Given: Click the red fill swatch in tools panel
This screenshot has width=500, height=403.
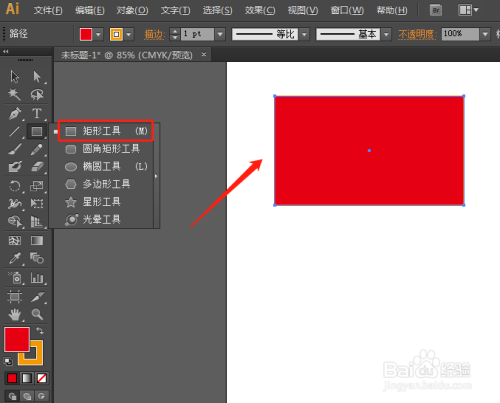Looking at the screenshot, I should point(17,339).
